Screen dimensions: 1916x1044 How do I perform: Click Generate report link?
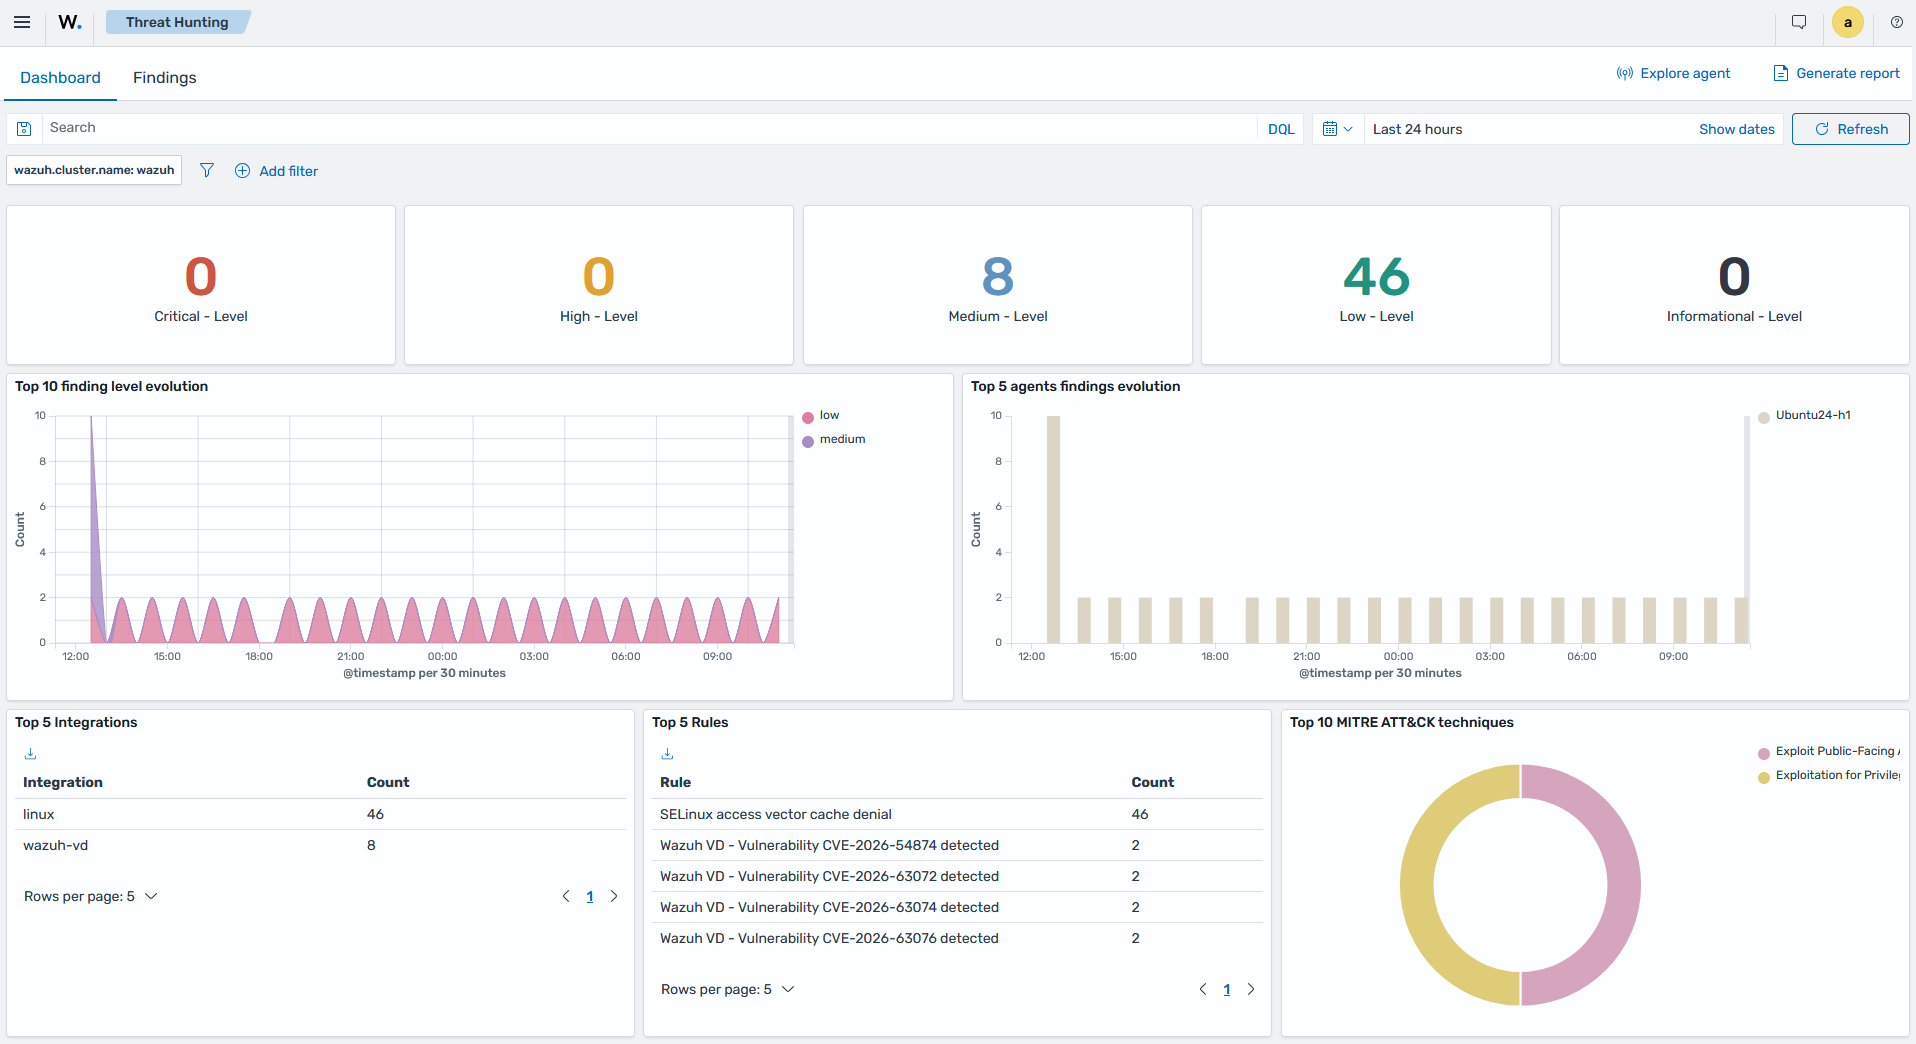[1836, 73]
